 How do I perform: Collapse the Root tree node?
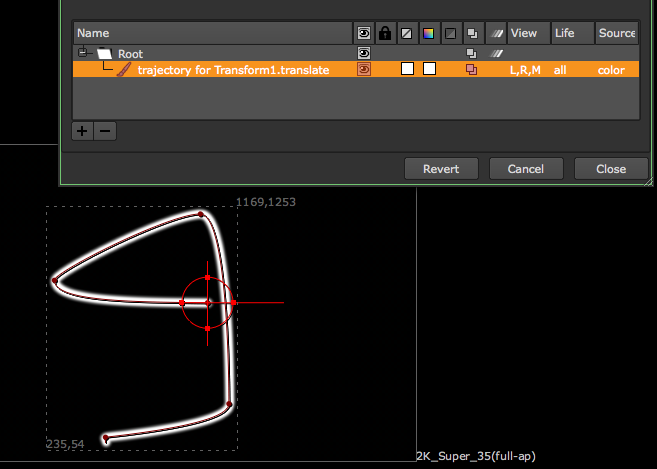(83, 53)
